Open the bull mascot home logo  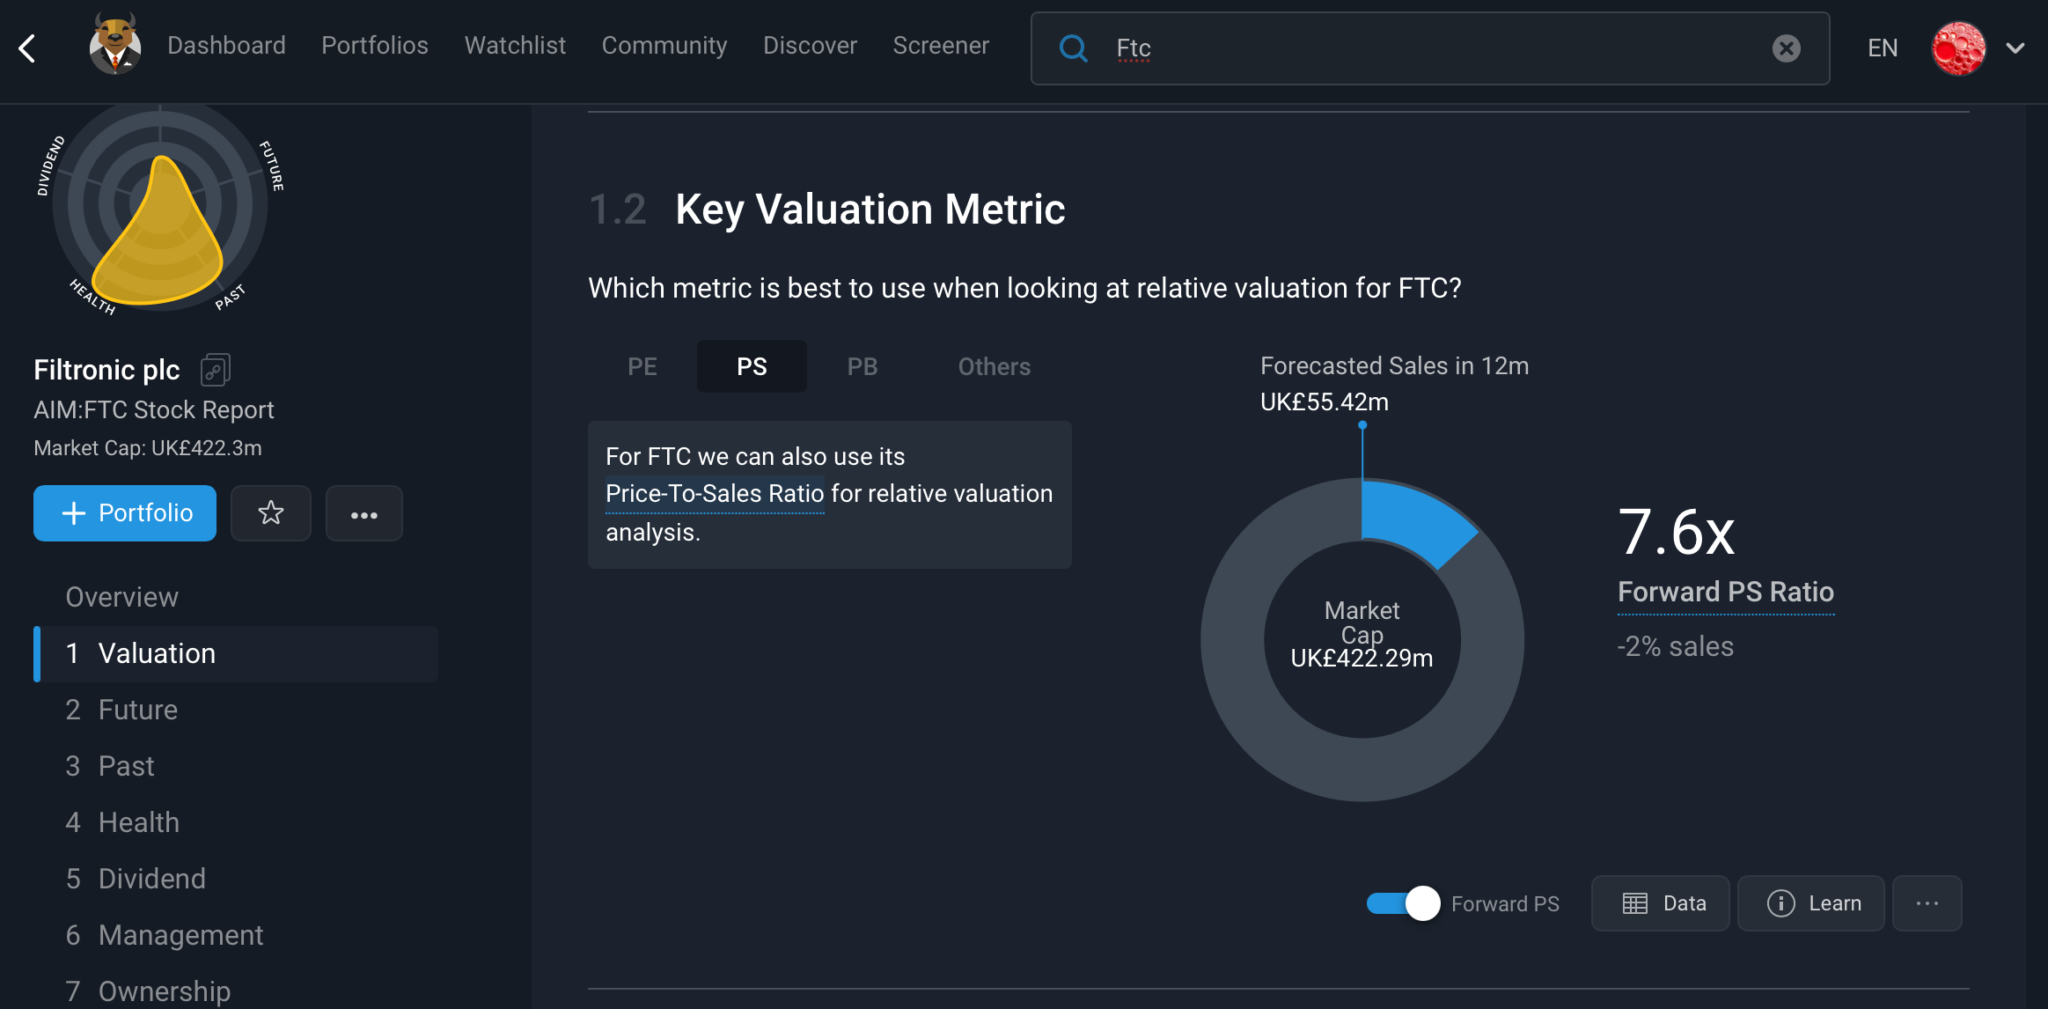115,45
